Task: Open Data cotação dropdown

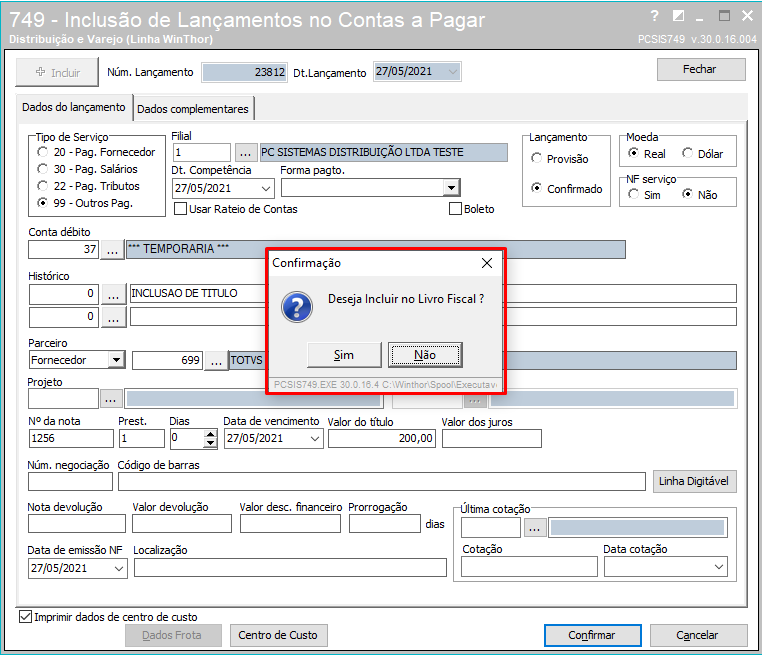Action: point(719,567)
